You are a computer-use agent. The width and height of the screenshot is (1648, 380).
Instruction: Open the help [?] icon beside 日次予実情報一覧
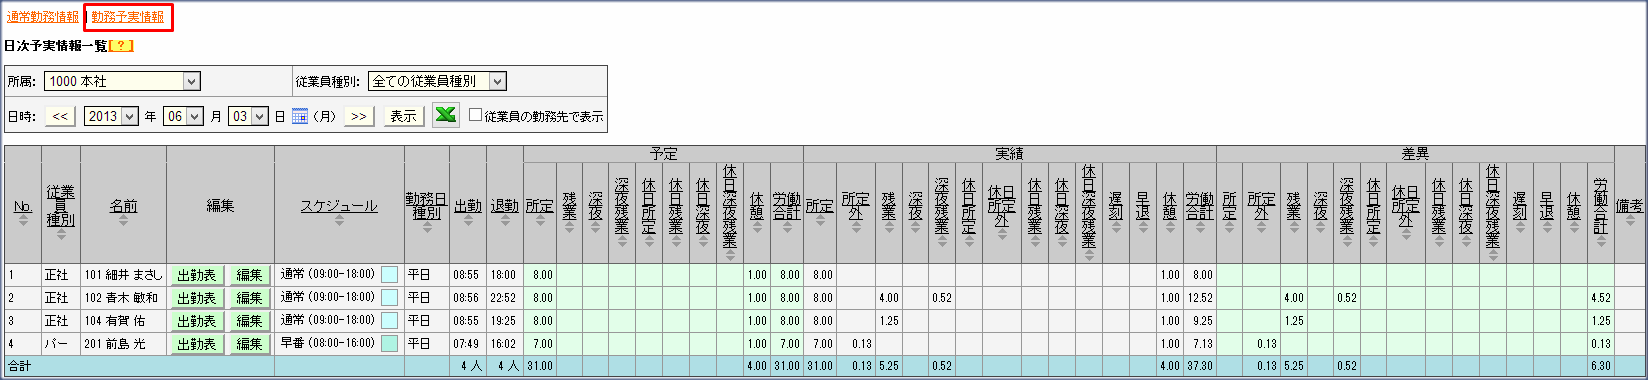121,46
